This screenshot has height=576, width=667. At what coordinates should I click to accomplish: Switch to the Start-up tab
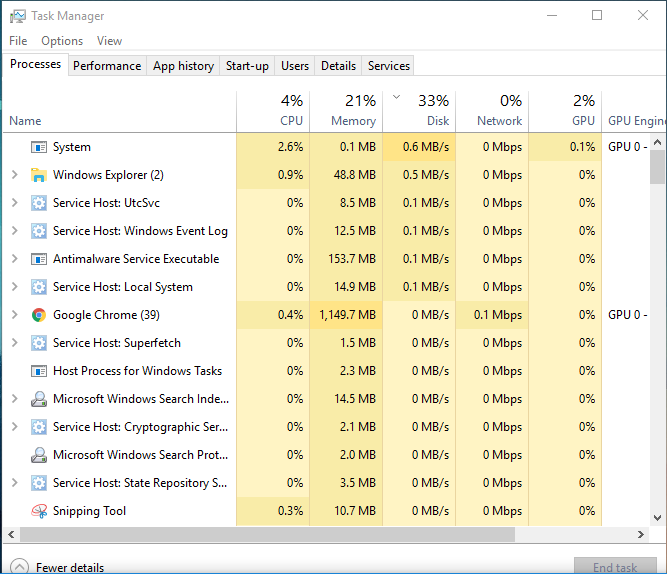pos(247,66)
